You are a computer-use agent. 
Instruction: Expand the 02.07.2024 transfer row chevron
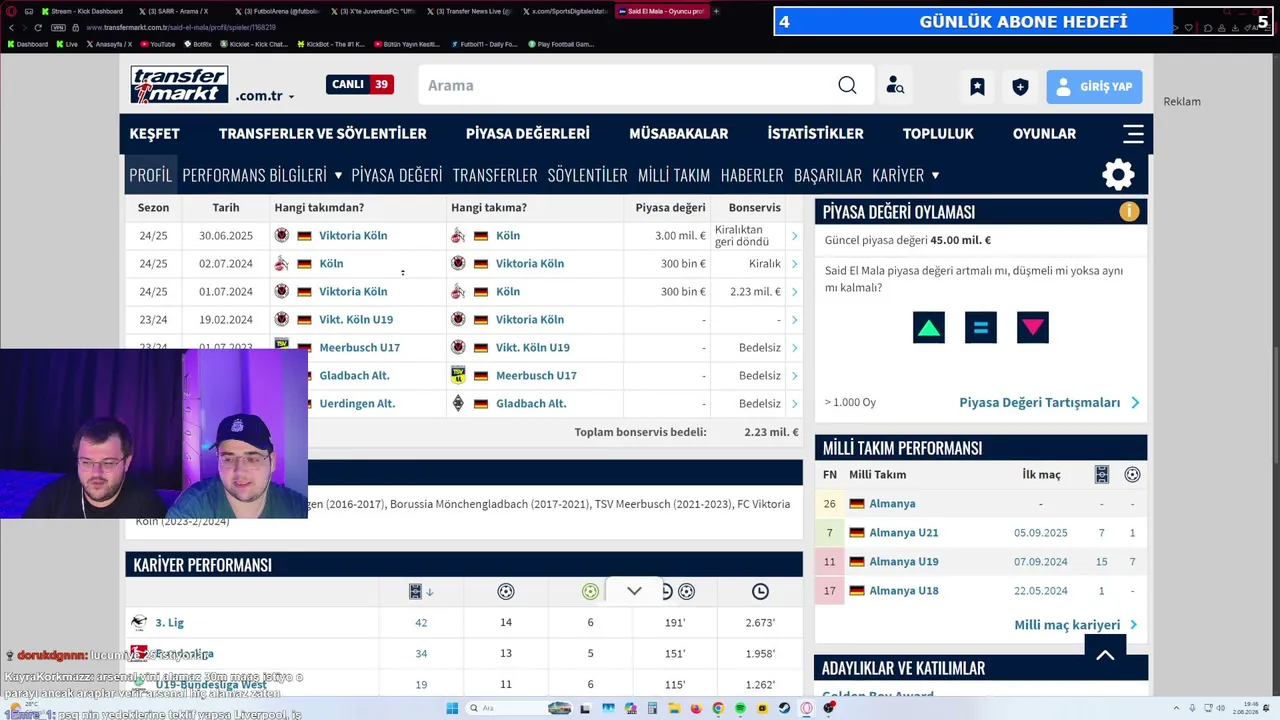[x=794, y=264]
